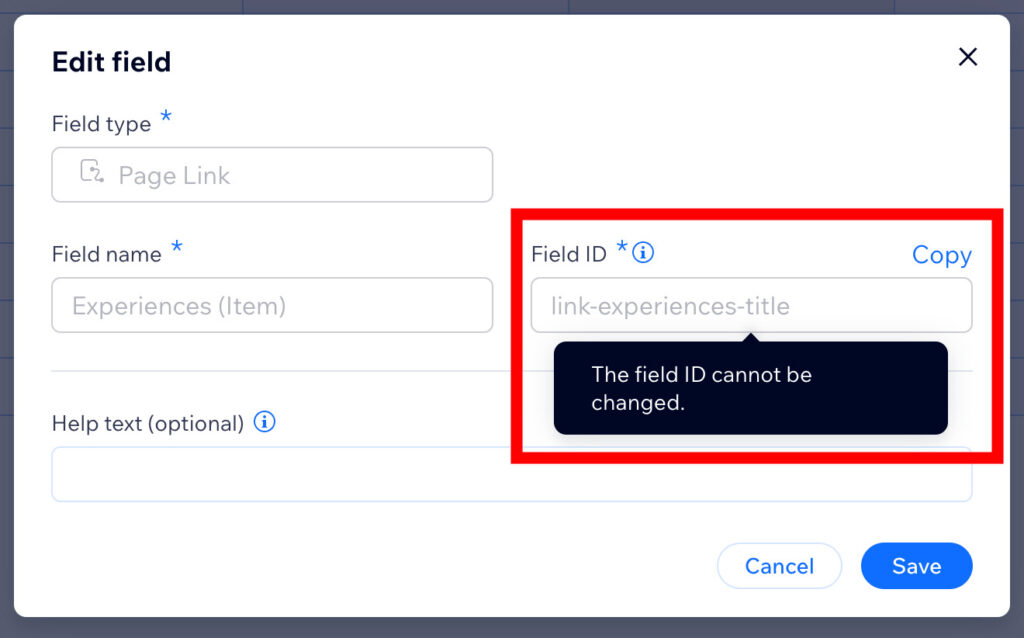This screenshot has height=638, width=1024.
Task: Open the Field ID info icon
Action: 643,252
